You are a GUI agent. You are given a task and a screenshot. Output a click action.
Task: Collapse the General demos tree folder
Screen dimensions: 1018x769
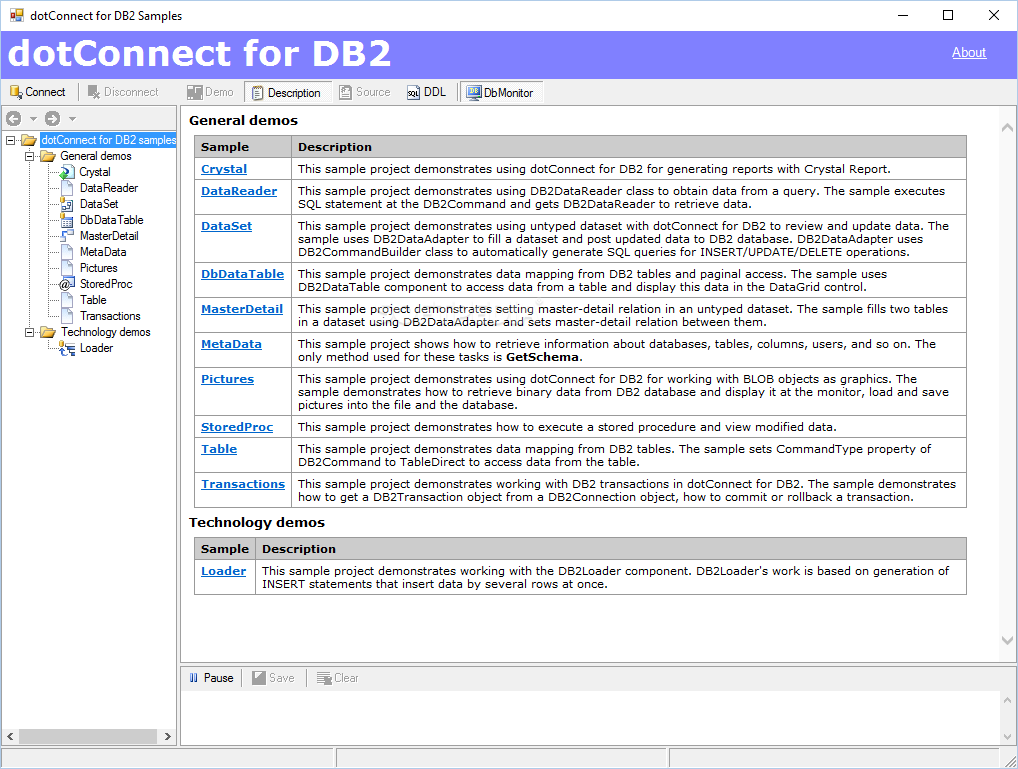[29, 156]
